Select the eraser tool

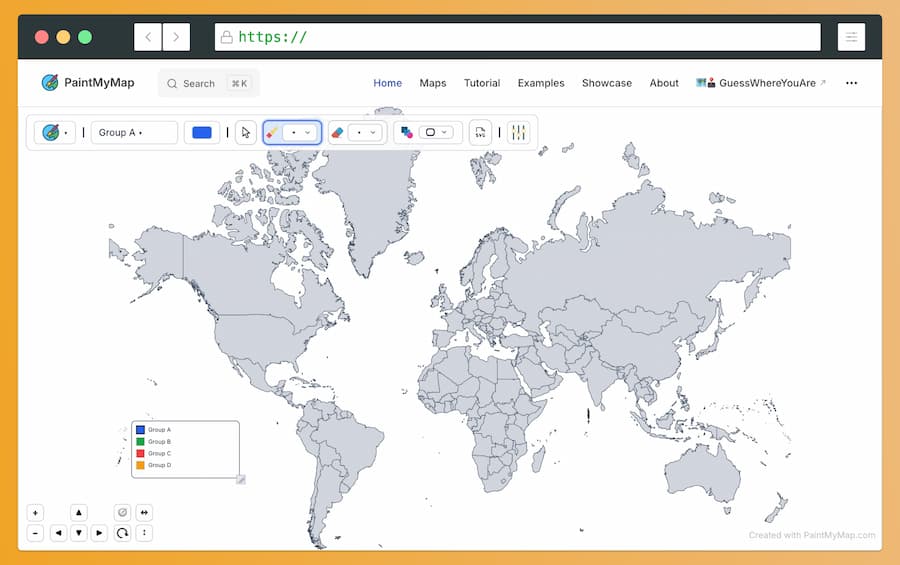[338, 133]
